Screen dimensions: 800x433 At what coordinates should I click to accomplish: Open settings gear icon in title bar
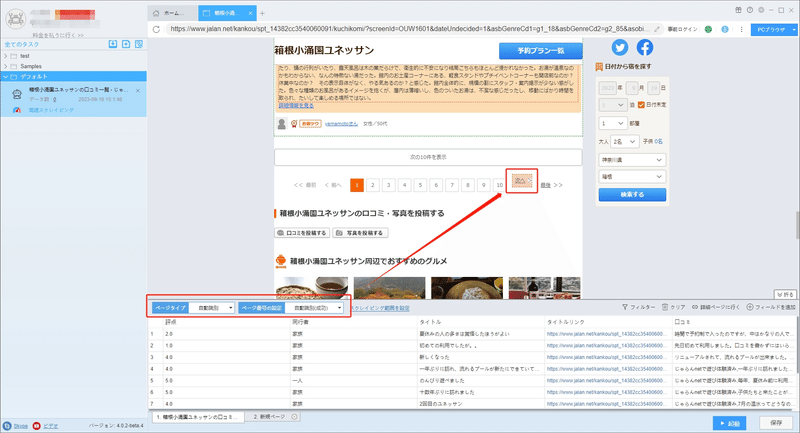[x=761, y=10]
